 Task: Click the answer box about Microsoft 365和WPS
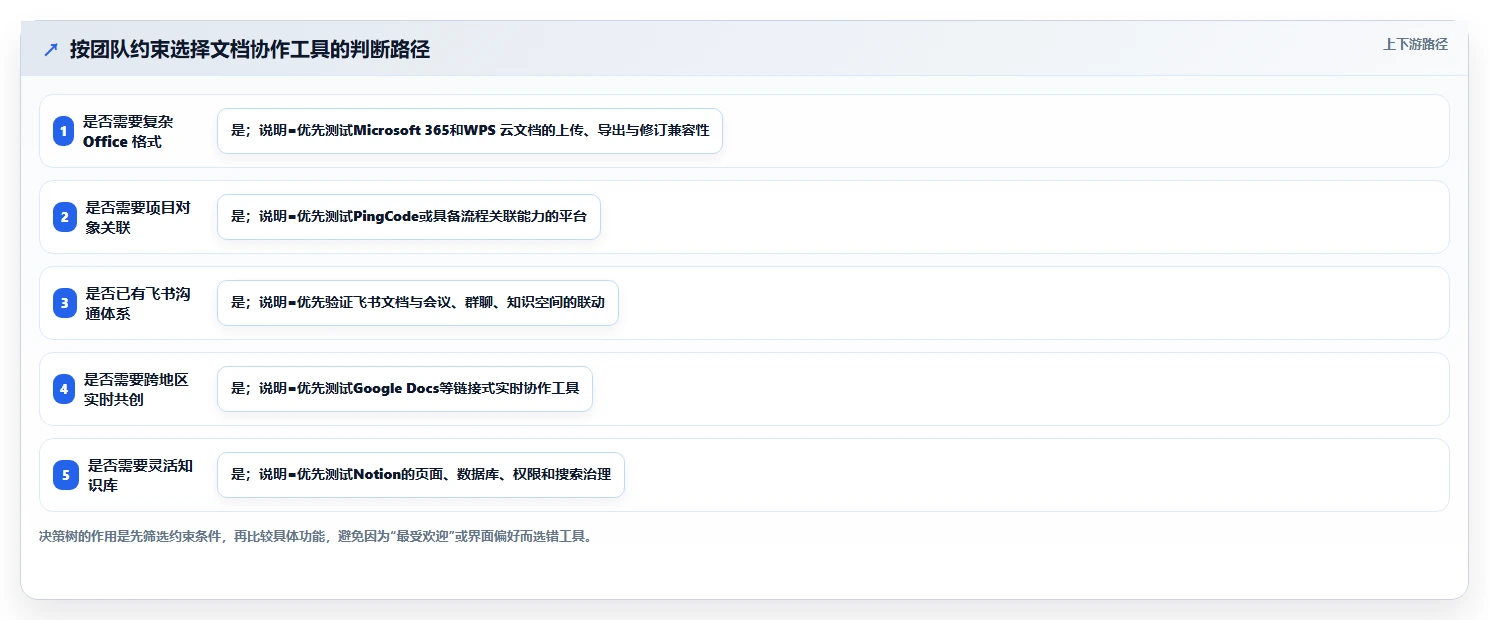point(470,131)
